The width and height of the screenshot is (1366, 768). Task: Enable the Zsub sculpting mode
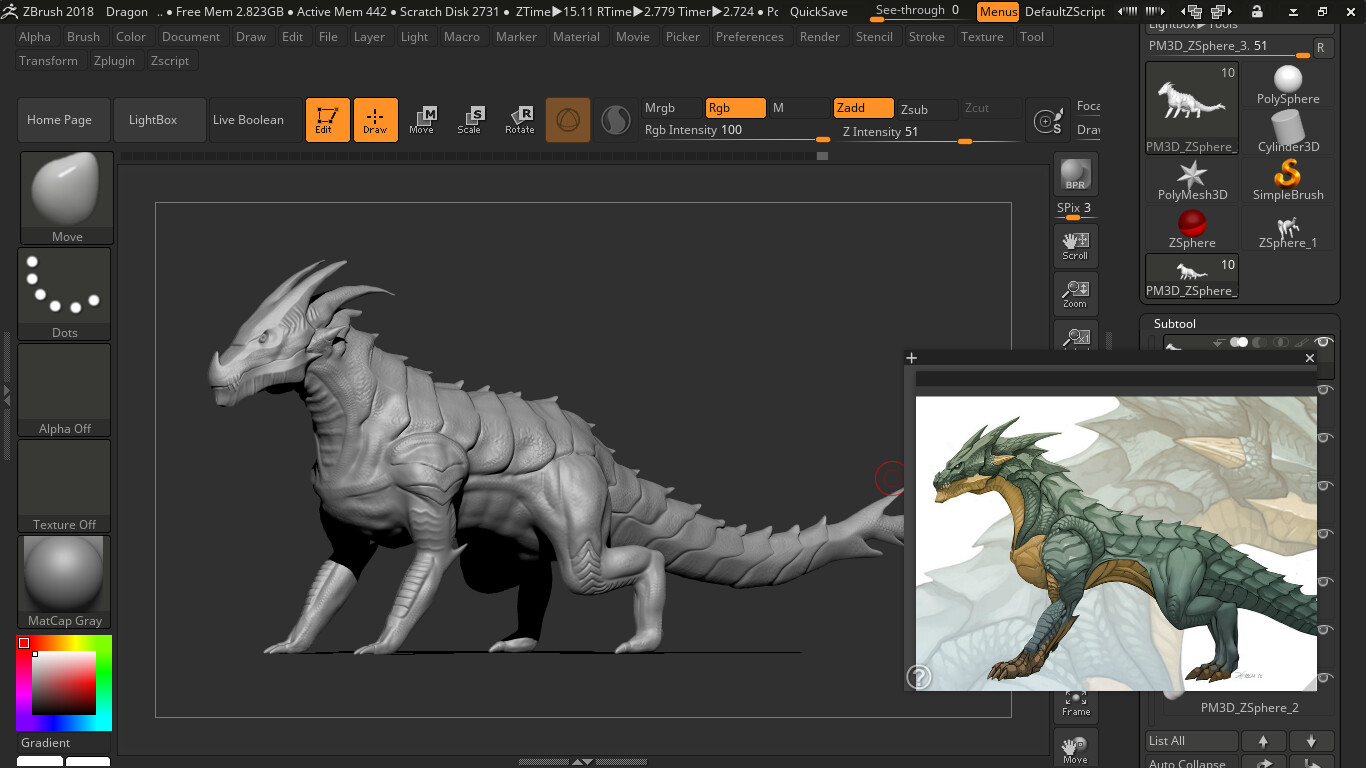point(923,108)
